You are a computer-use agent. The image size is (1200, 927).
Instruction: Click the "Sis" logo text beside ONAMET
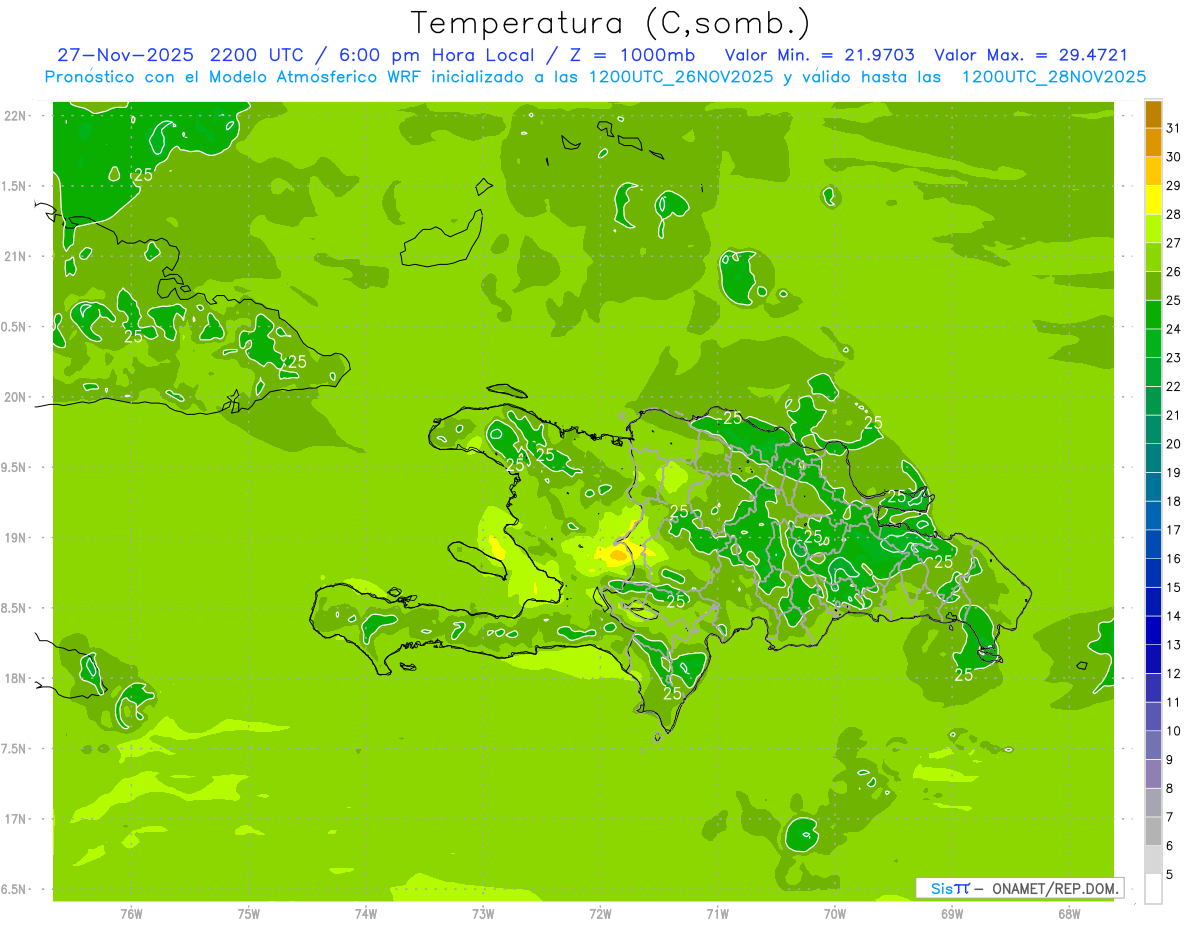tap(940, 888)
